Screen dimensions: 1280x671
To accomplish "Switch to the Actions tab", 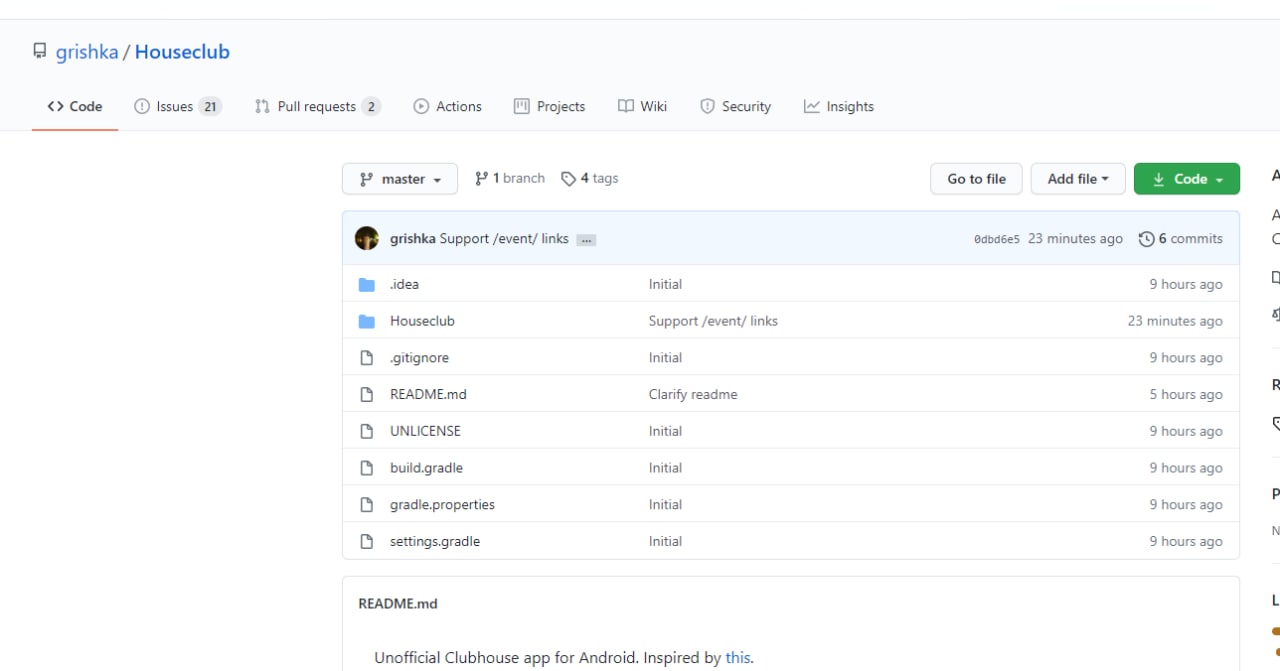I will (x=448, y=106).
